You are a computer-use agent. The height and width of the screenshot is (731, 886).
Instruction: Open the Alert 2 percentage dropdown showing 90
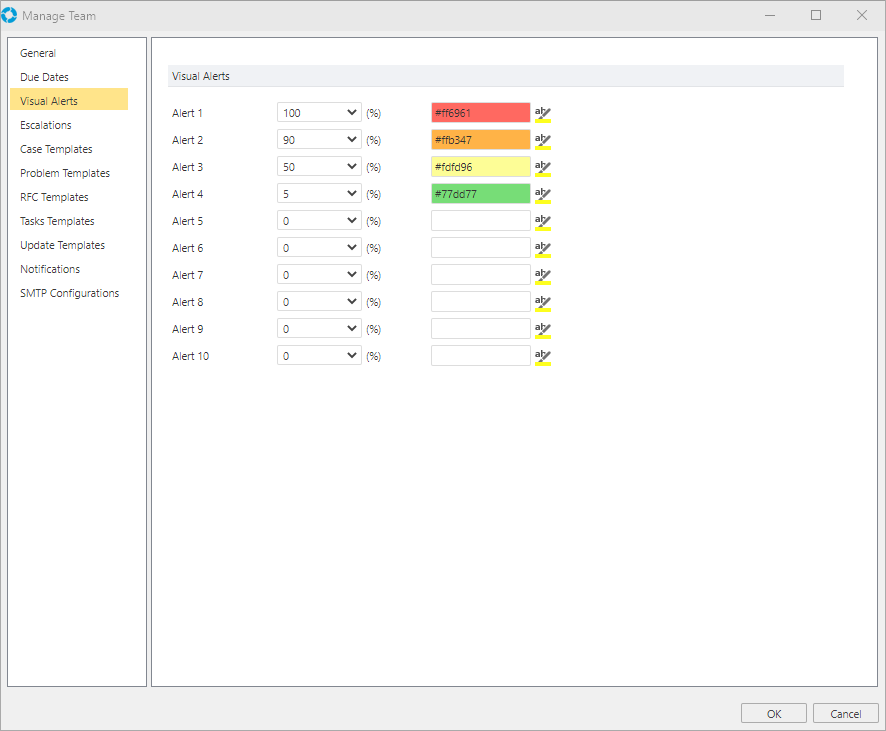pos(351,140)
